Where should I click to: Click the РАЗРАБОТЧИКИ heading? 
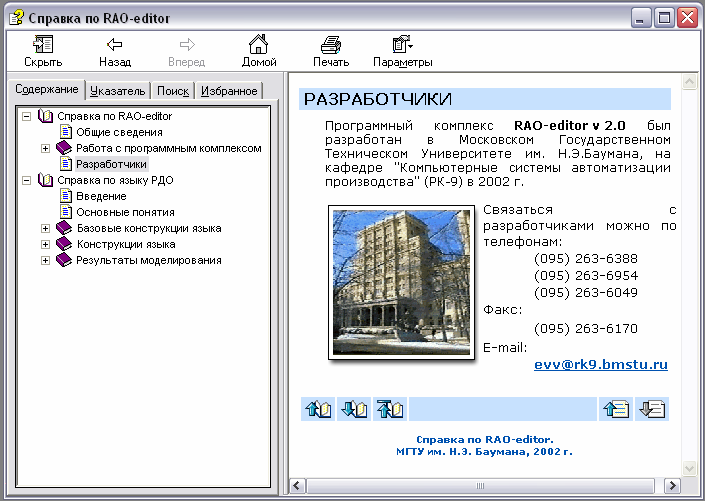point(378,99)
